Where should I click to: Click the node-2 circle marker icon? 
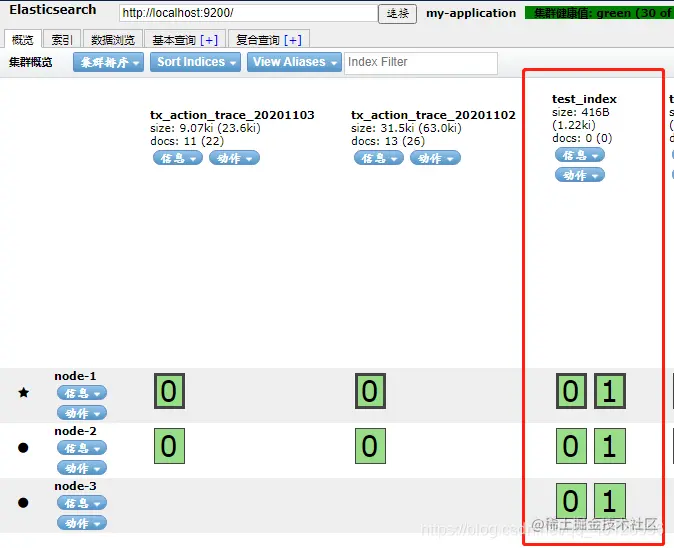pyautogui.click(x=23, y=448)
